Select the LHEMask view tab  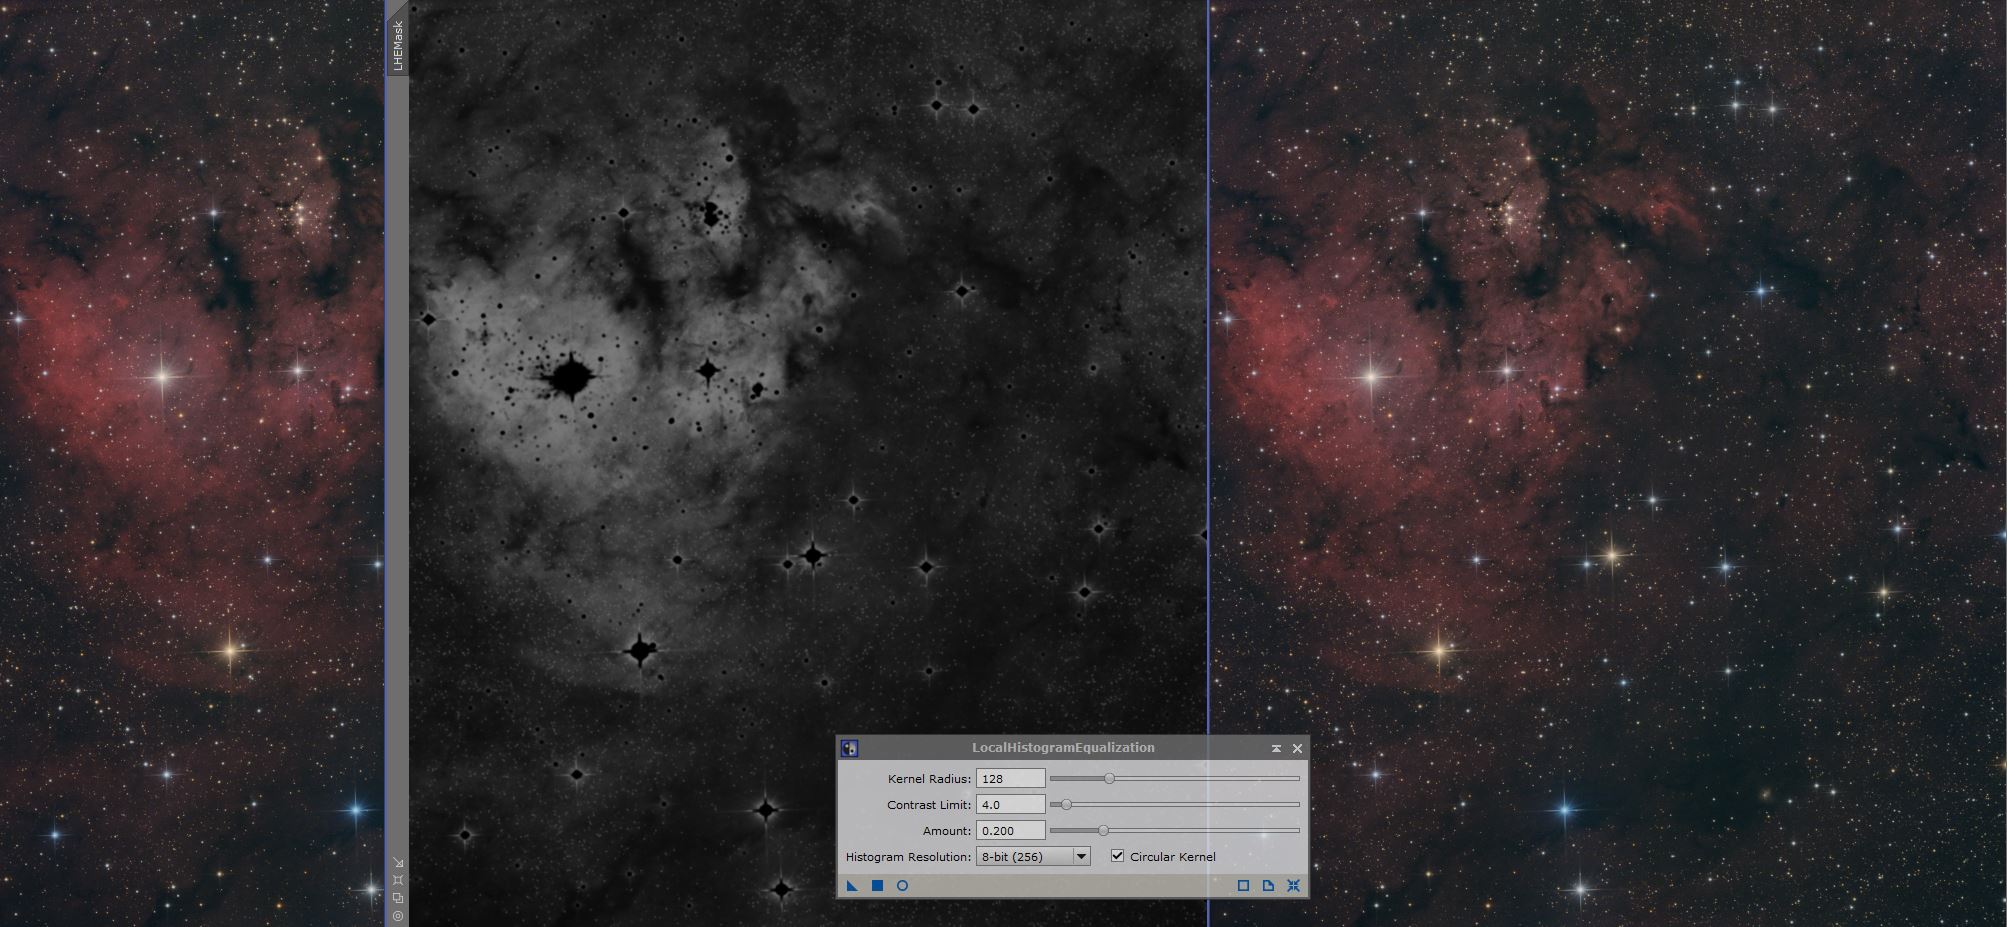(x=397, y=46)
